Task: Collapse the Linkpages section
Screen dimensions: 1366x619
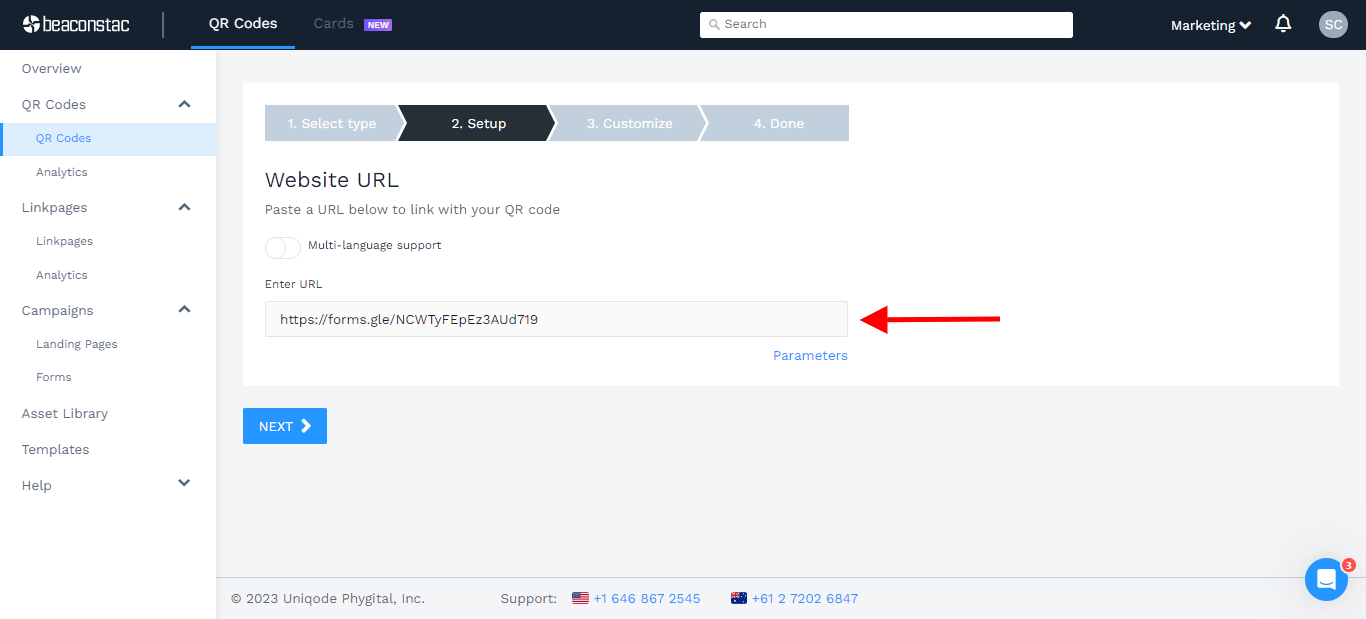Action: pos(184,207)
